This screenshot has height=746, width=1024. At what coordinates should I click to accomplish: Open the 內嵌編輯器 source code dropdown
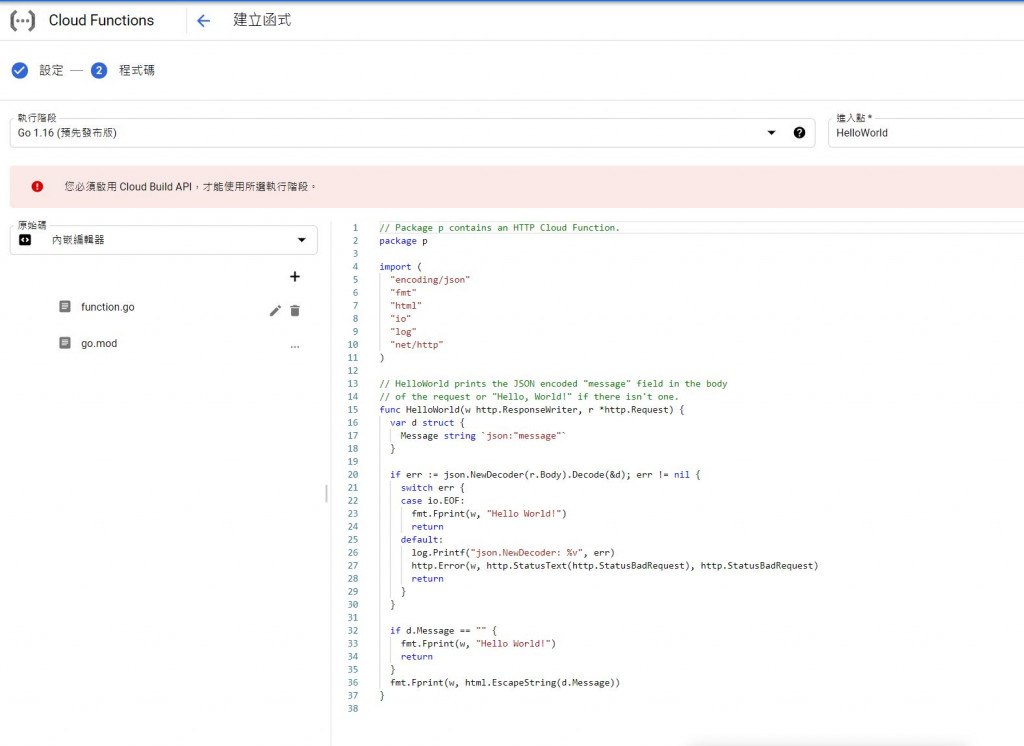point(164,240)
